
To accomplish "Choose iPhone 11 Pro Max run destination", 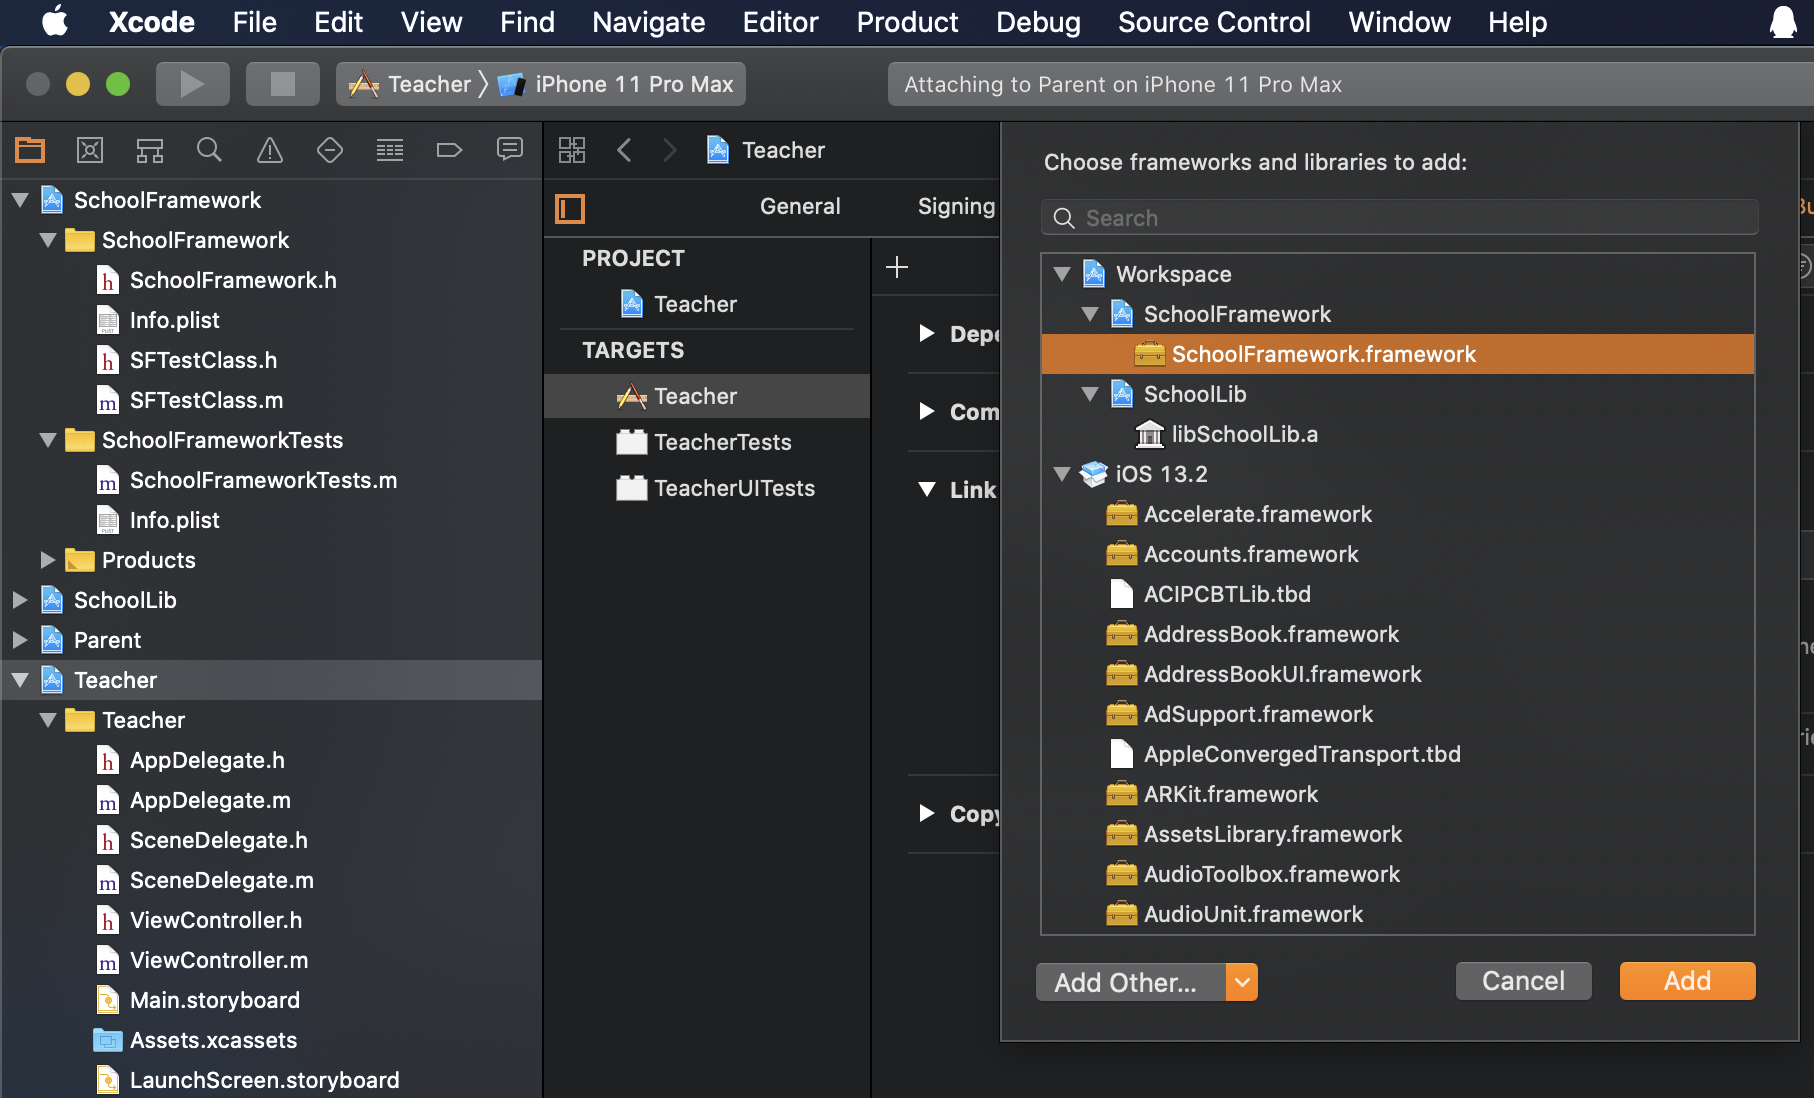I will point(616,84).
